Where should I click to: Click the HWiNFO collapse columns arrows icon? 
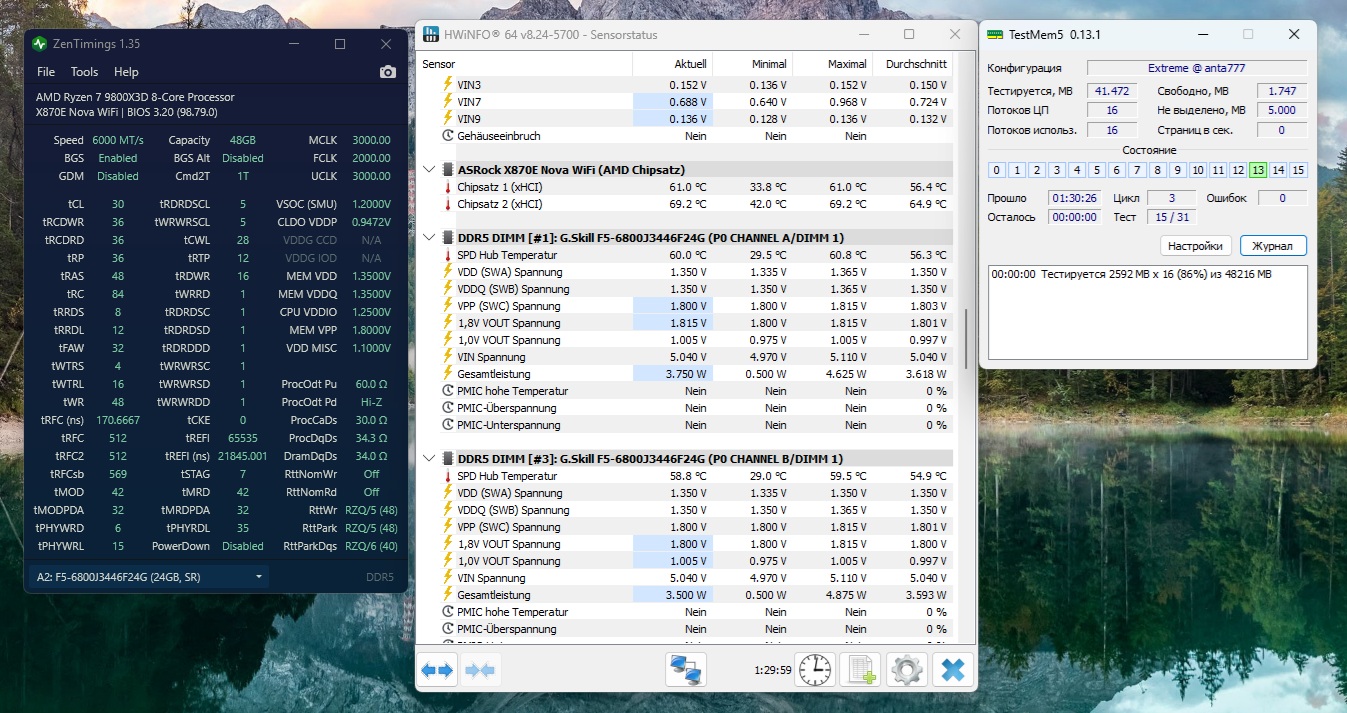point(482,670)
